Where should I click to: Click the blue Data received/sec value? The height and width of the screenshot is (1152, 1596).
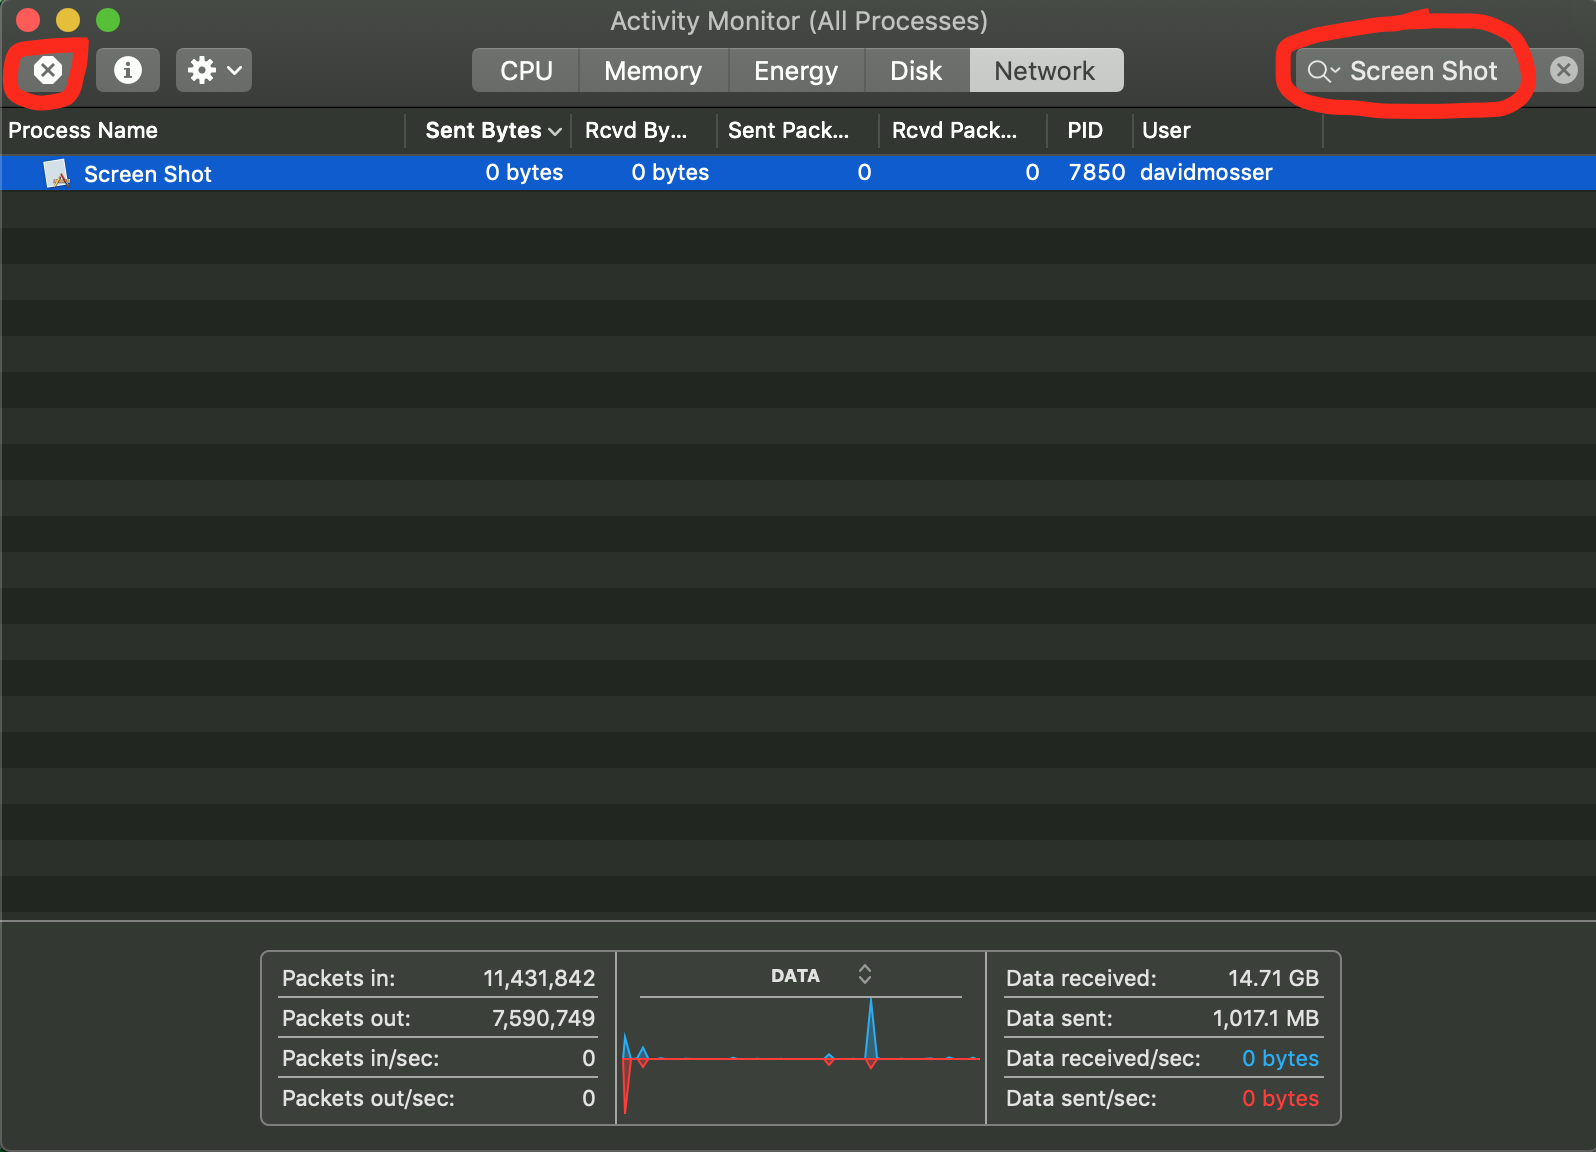point(1280,1058)
